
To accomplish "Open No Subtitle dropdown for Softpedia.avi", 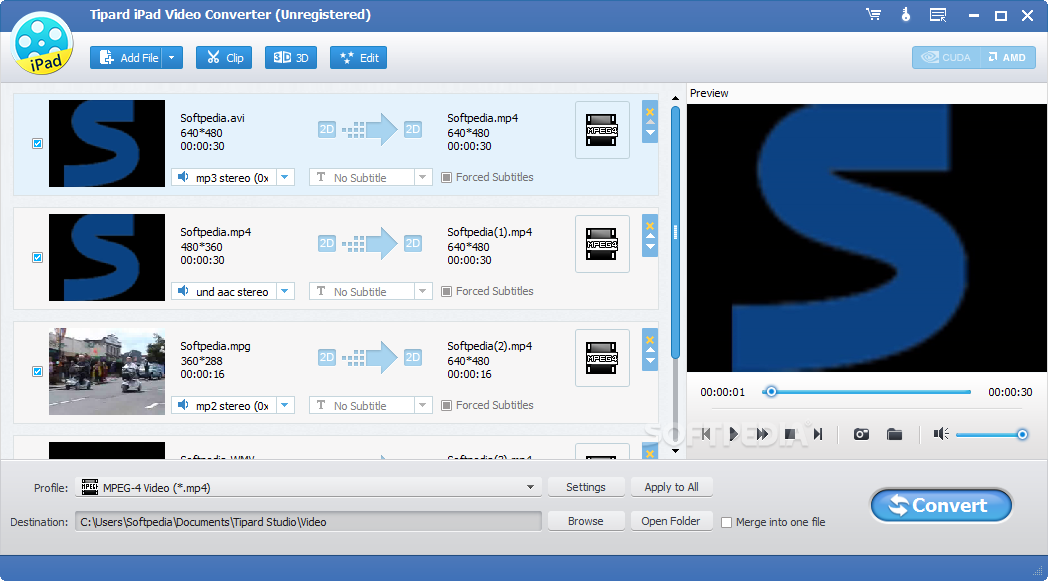I will [422, 177].
